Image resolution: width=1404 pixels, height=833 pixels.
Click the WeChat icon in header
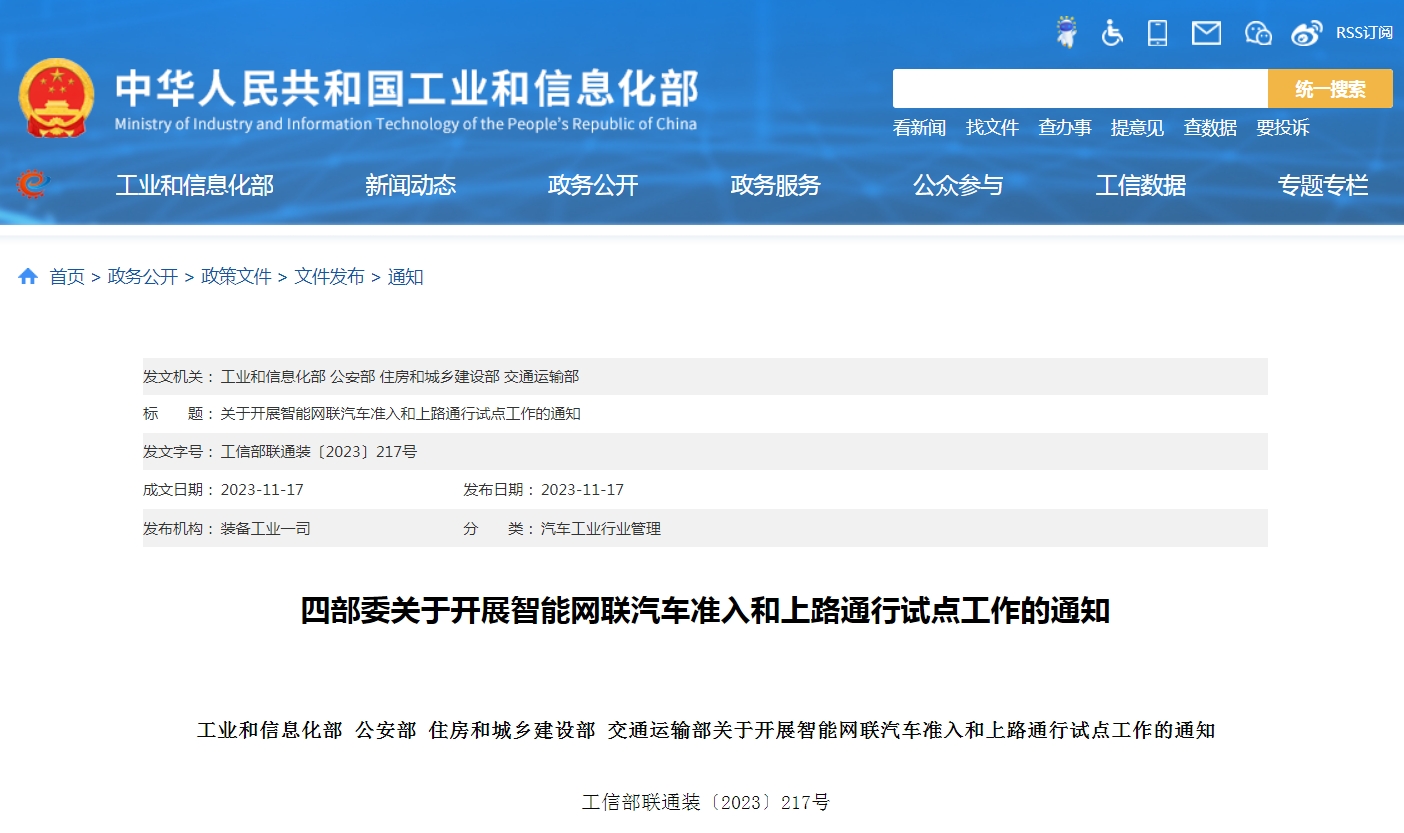[x=1258, y=33]
